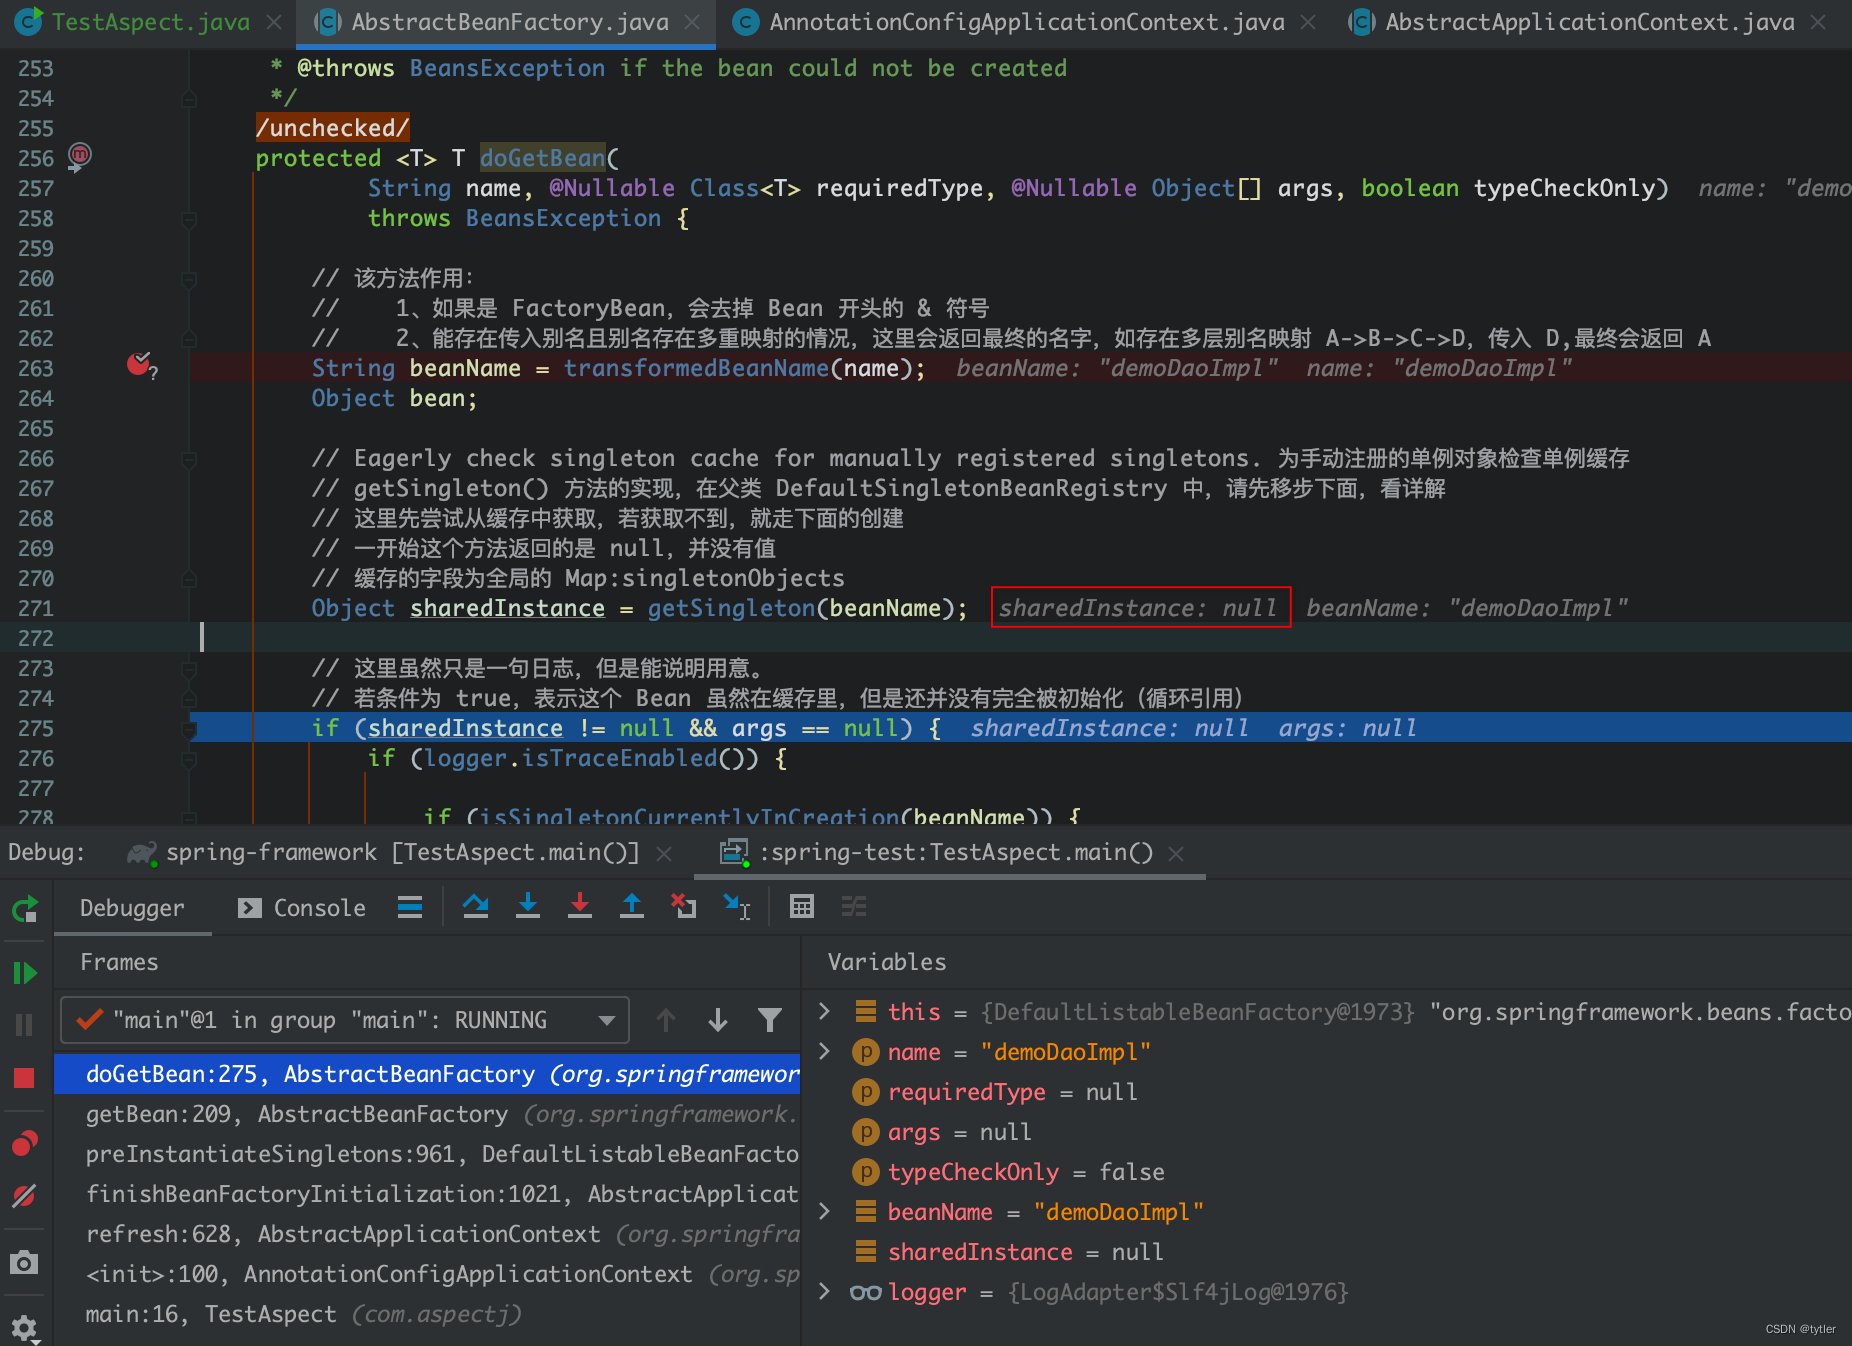
Task: Click Resume Program button
Action: [25, 973]
